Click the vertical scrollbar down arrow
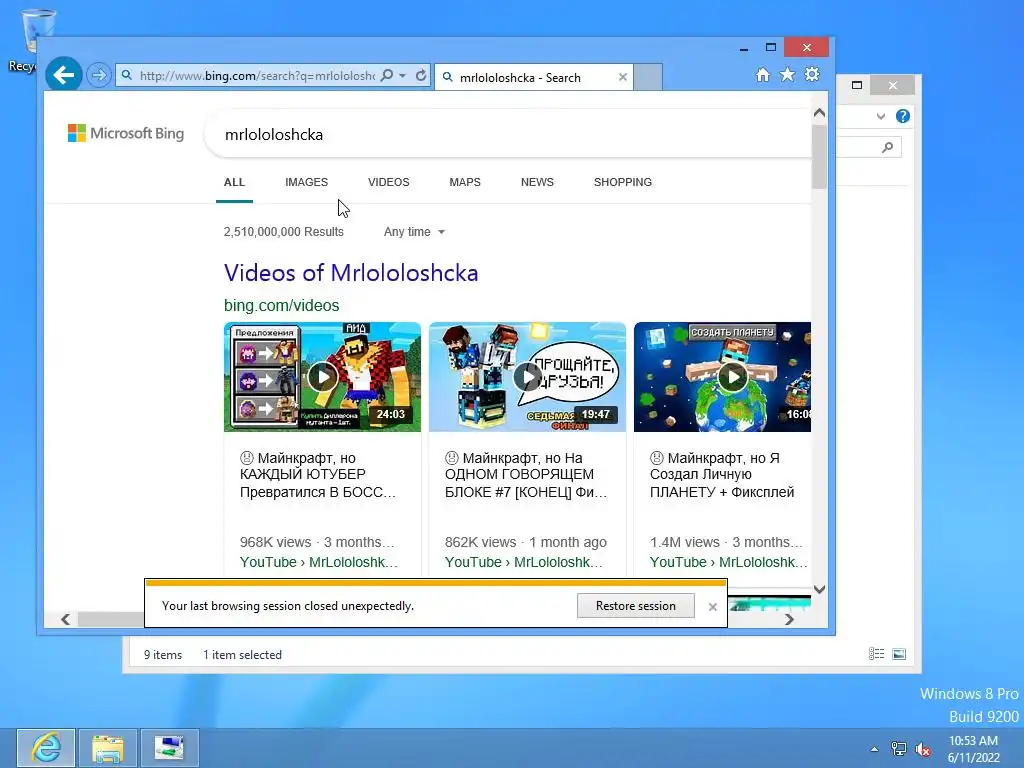Screen dimensions: 1024x768 click(x=819, y=589)
